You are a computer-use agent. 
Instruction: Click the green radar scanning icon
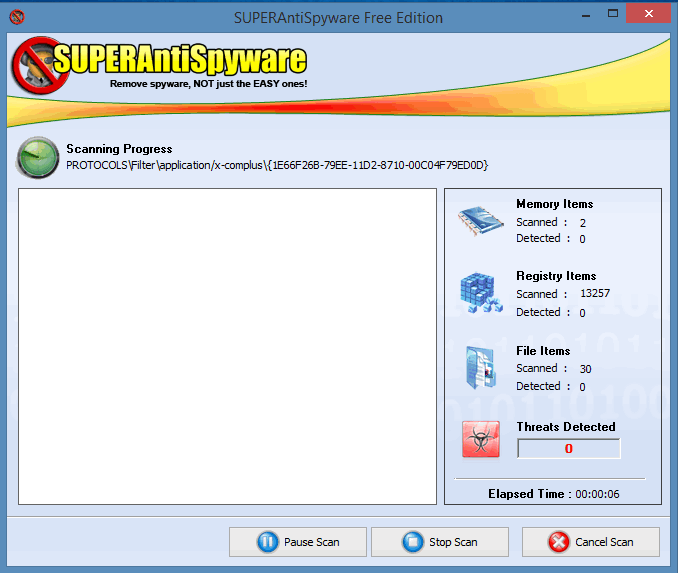tap(38, 158)
